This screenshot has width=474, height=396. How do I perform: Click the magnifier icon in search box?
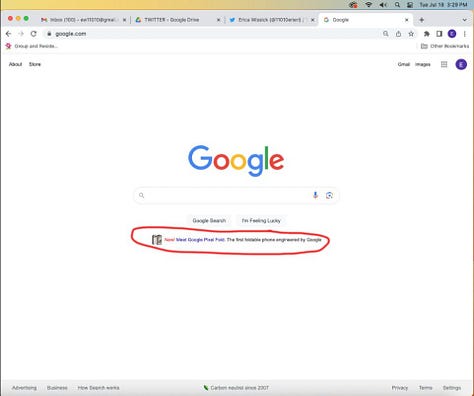tap(142, 195)
